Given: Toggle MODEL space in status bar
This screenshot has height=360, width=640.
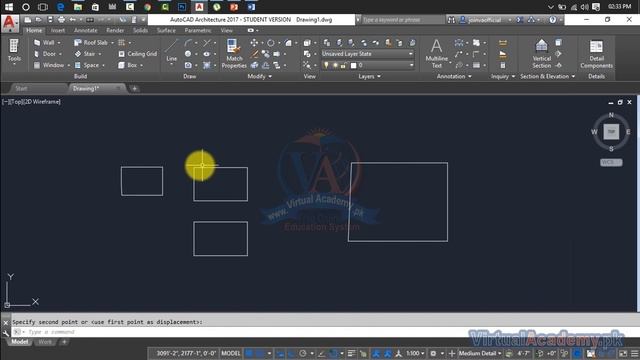Looking at the screenshot, I should [x=231, y=353].
